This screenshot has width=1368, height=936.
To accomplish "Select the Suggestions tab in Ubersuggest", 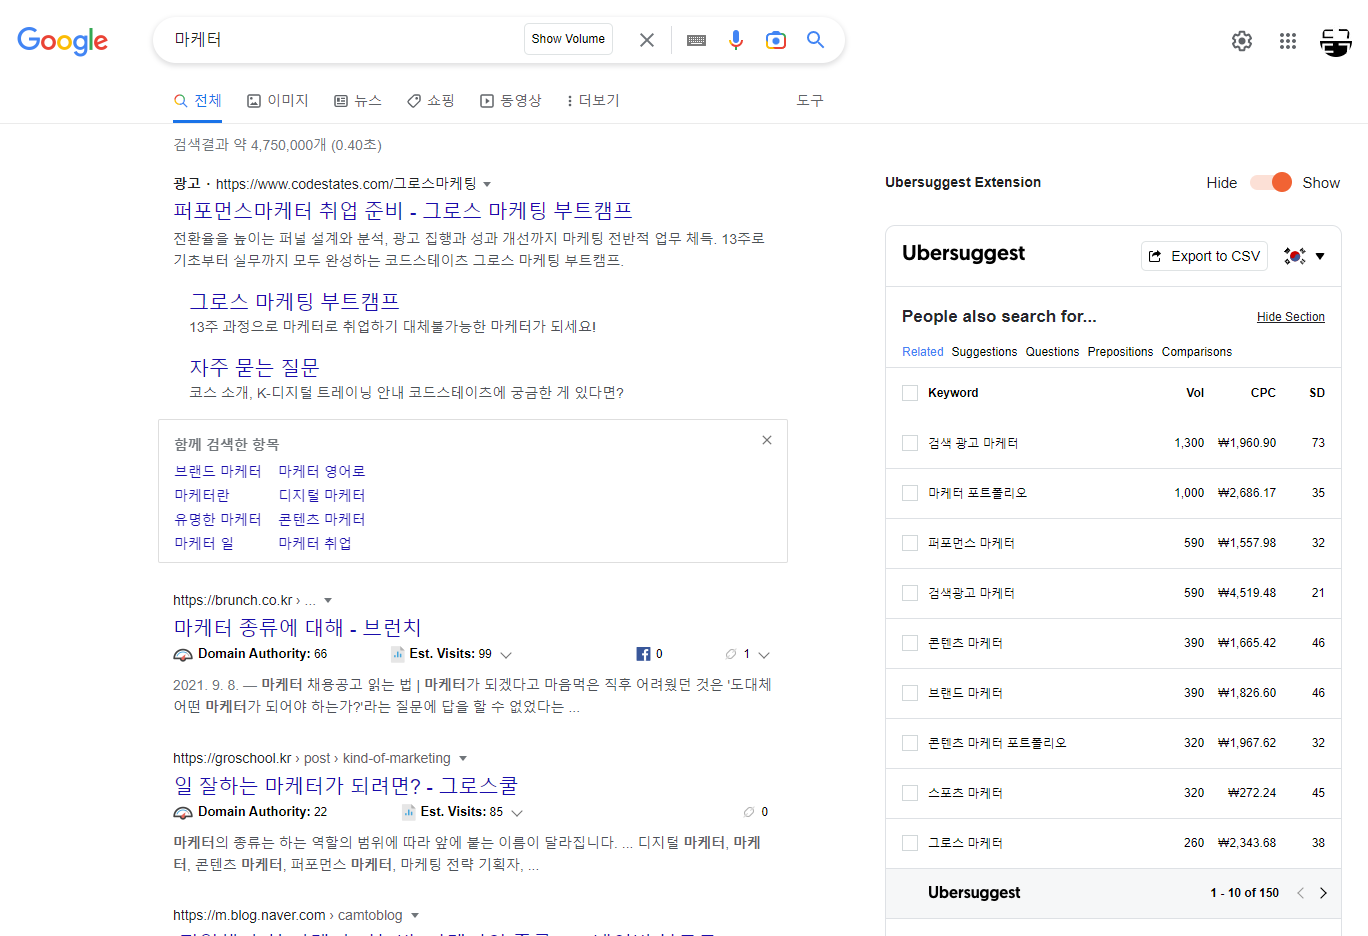I will coord(984,352).
